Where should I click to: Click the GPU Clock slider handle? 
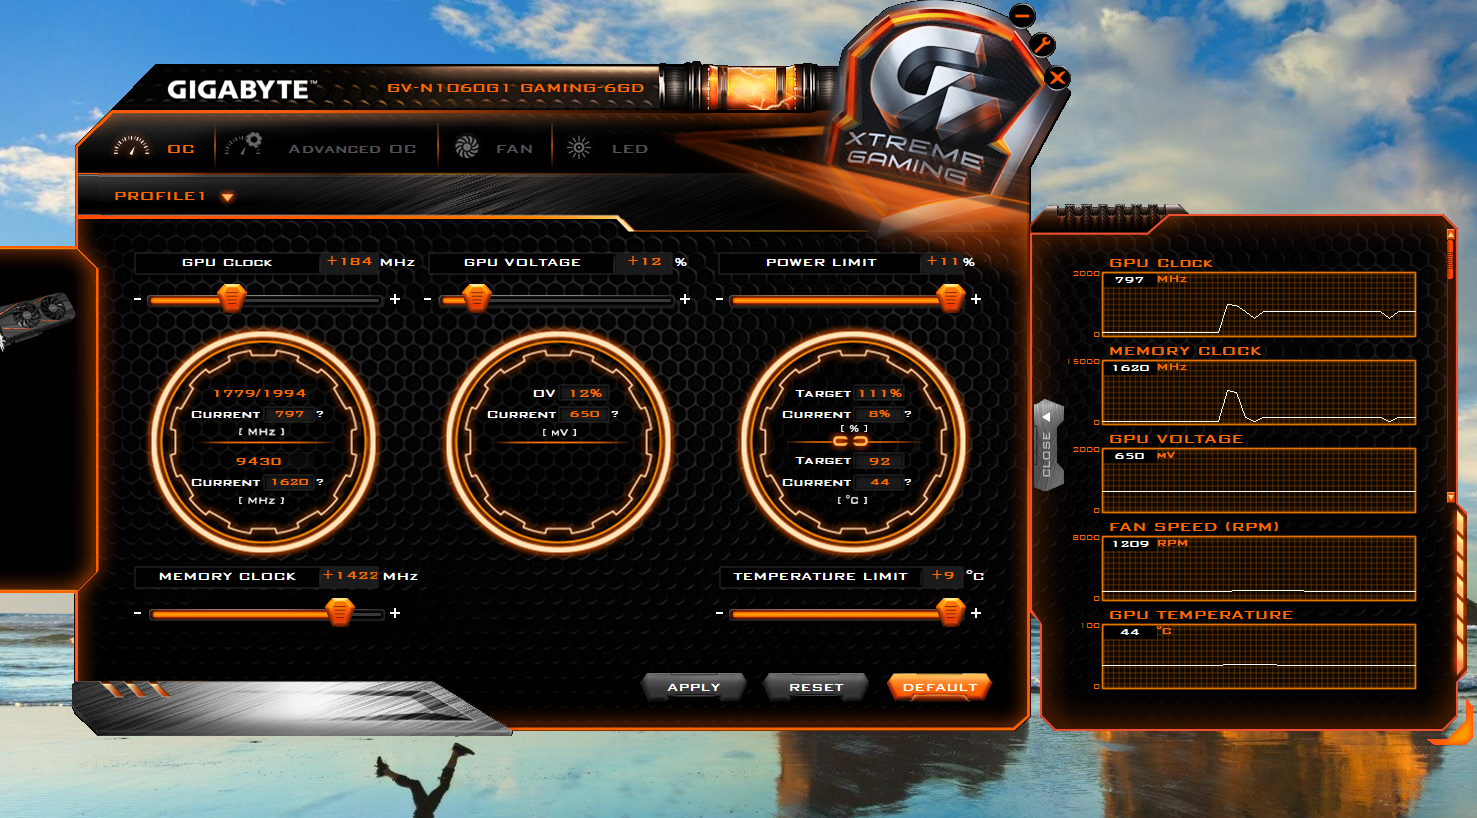pyautogui.click(x=232, y=298)
